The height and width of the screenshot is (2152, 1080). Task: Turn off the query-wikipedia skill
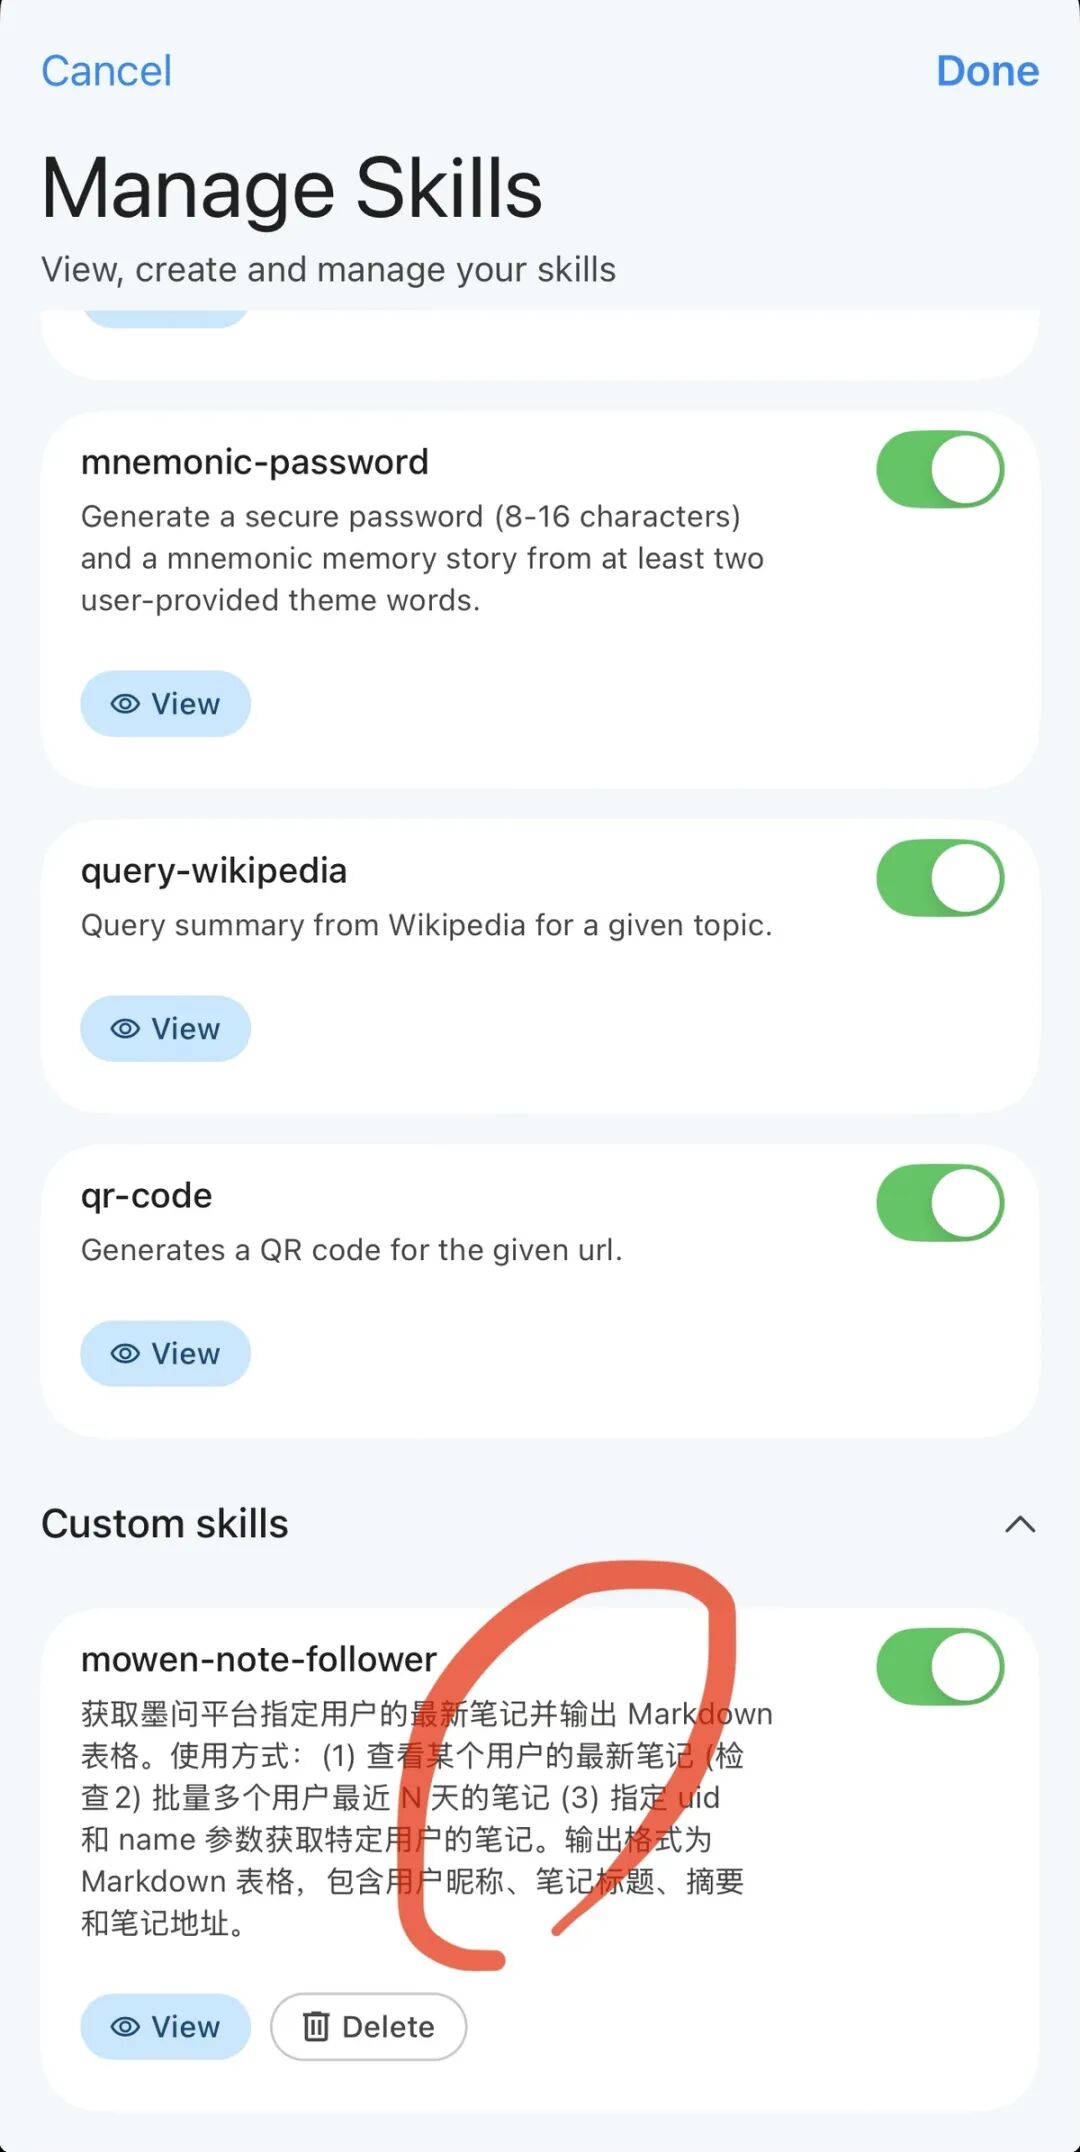point(940,878)
